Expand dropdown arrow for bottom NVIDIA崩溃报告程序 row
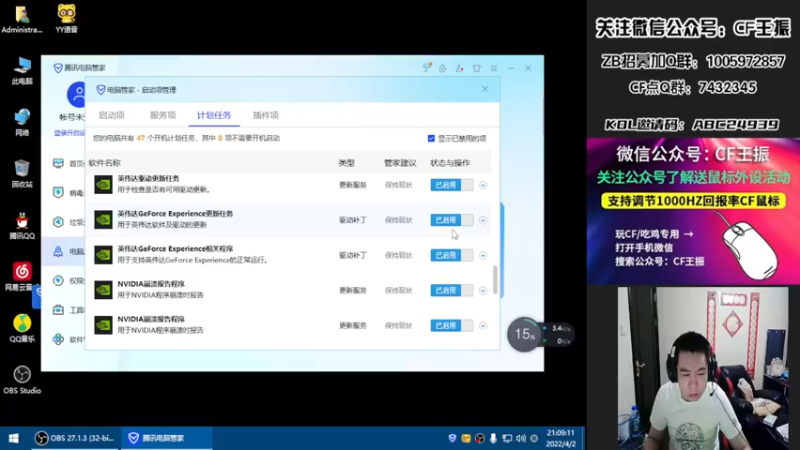 click(x=483, y=326)
